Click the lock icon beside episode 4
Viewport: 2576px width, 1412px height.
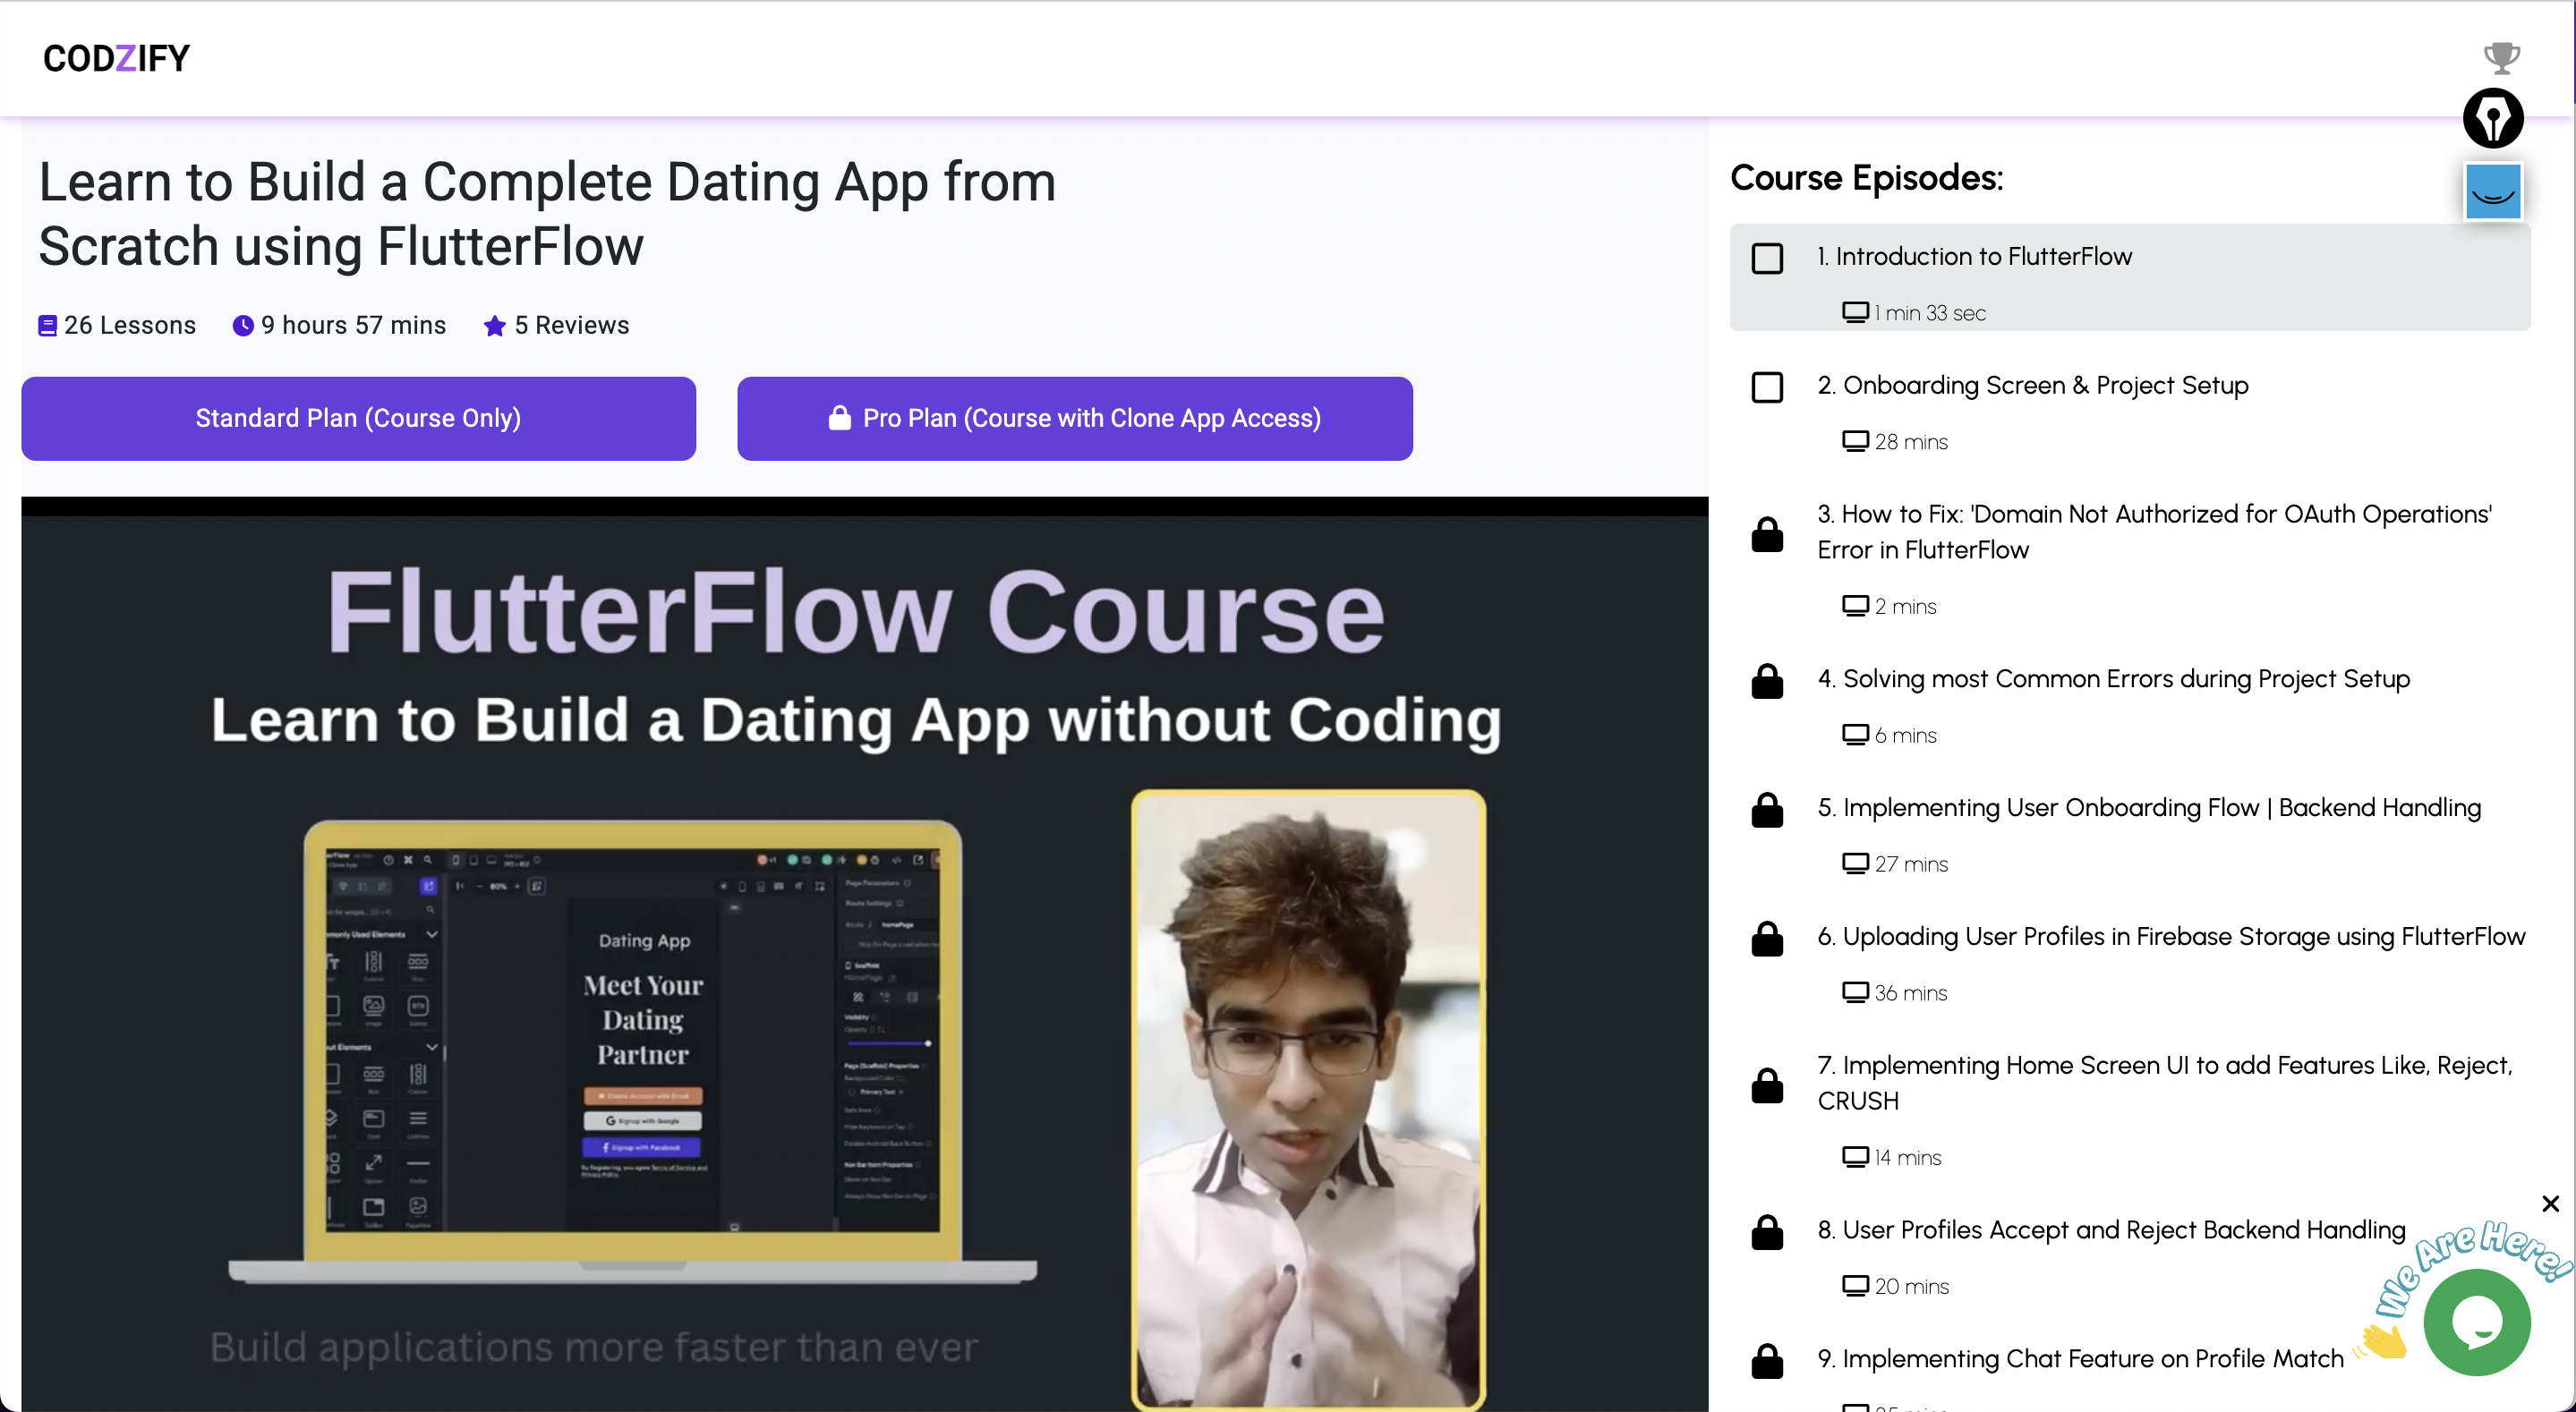1767,681
